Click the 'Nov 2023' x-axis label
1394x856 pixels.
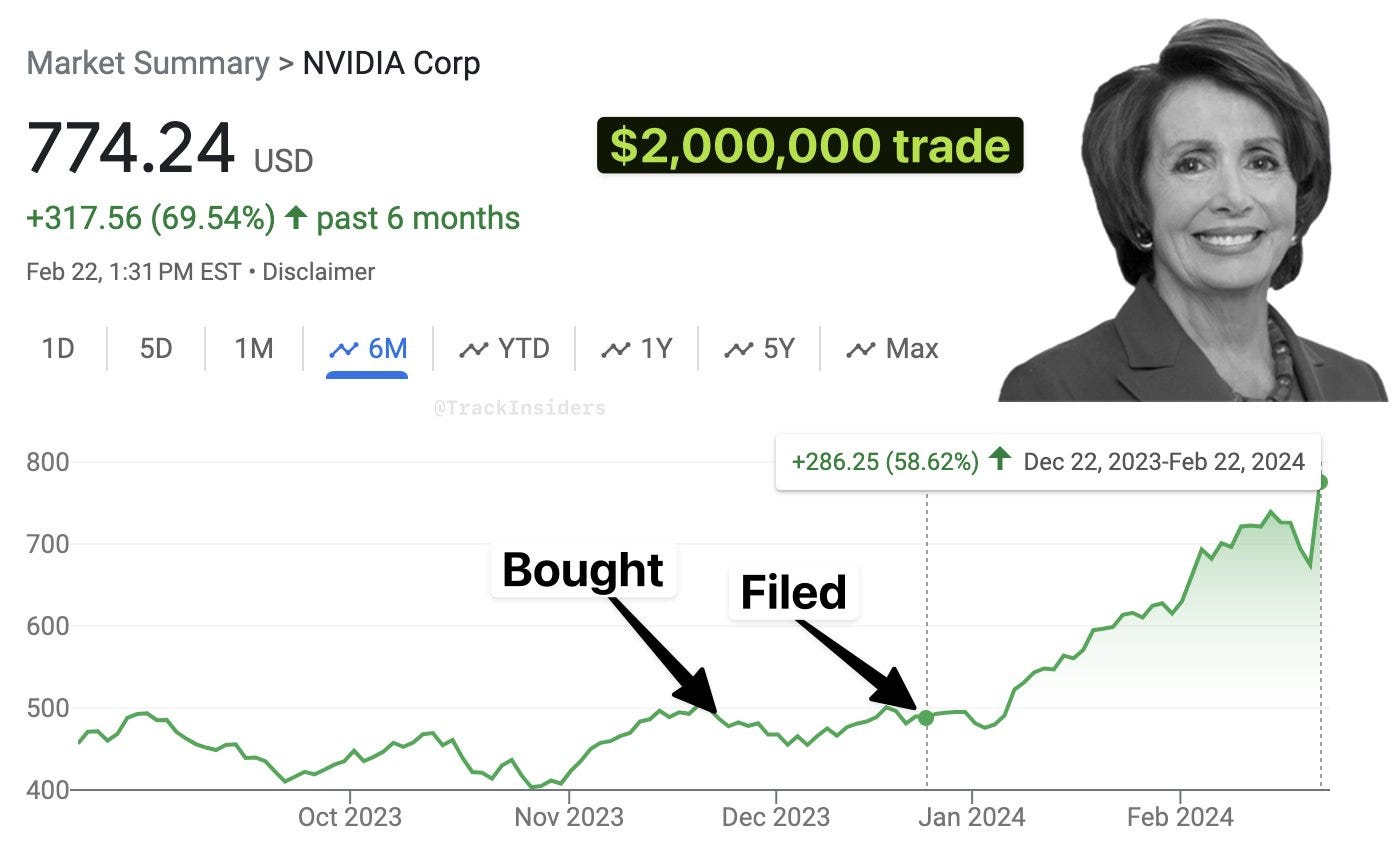click(x=569, y=817)
